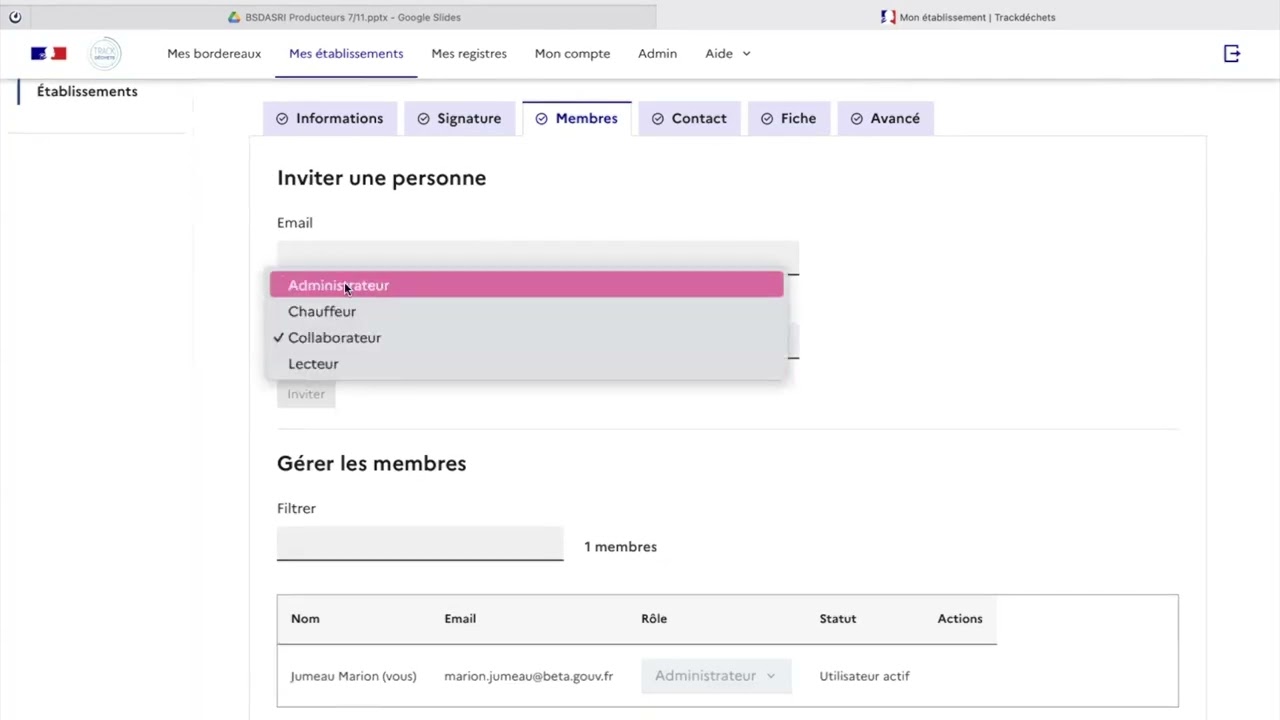The width and height of the screenshot is (1280, 720).
Task: Select the Fiche tab
Action: click(x=788, y=118)
